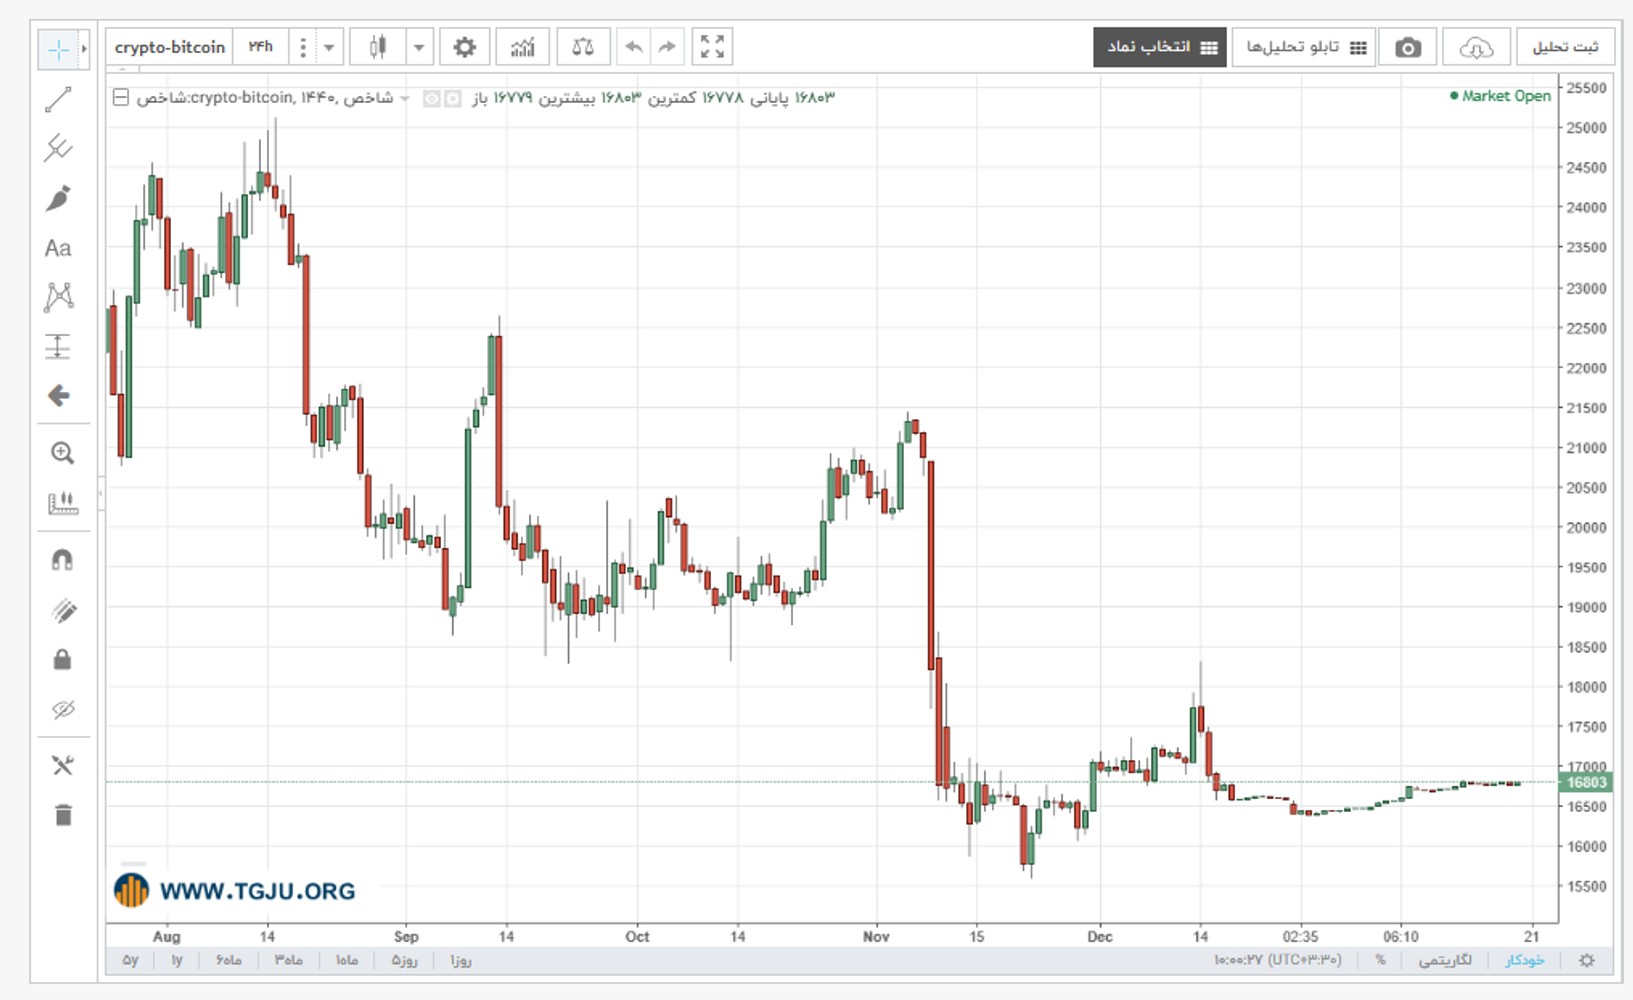Redo last chart action
The height and width of the screenshot is (1000, 1633).
[x=667, y=47]
